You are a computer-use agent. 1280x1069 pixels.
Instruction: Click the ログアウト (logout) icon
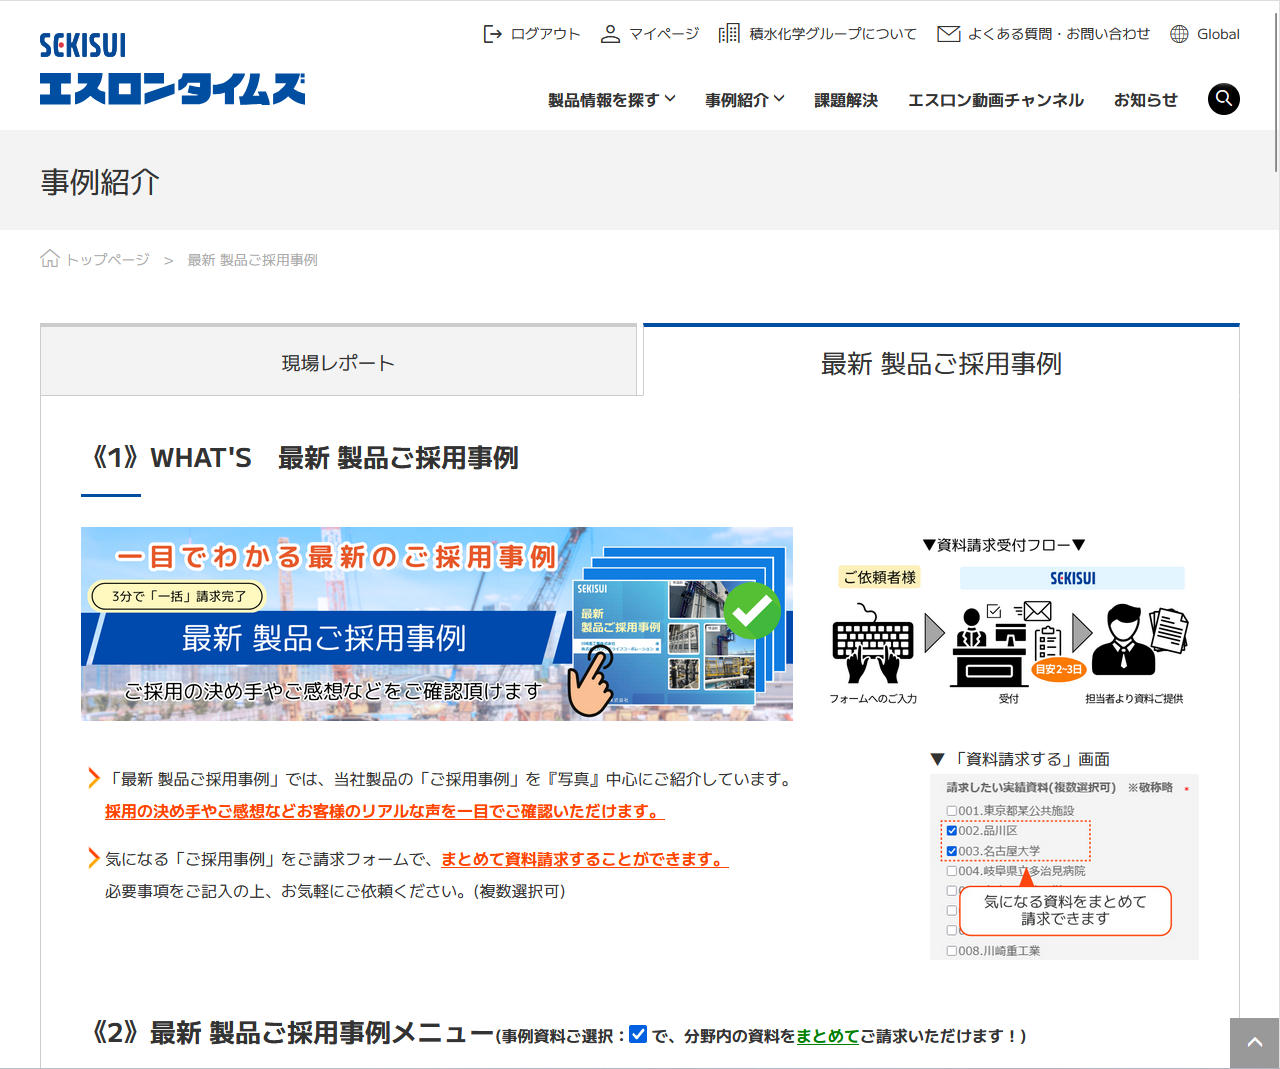pos(493,33)
